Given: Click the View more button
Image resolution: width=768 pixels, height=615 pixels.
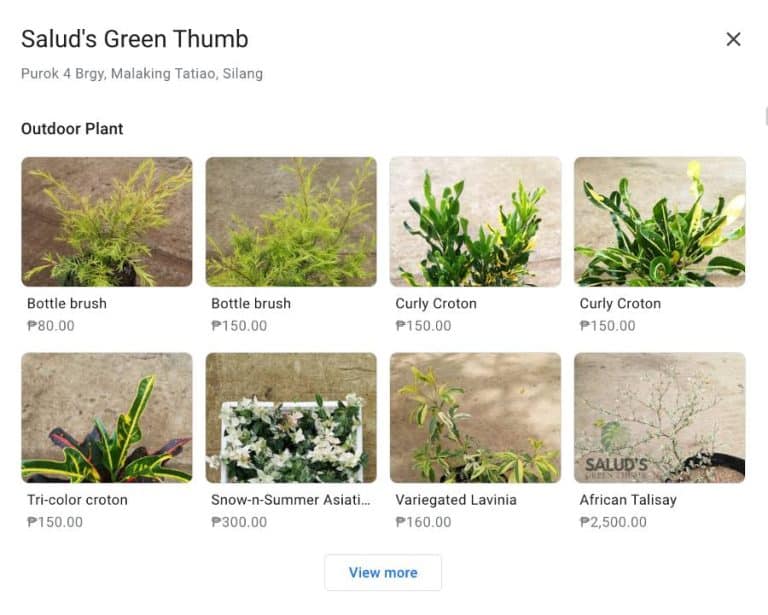Looking at the screenshot, I should (x=383, y=572).
